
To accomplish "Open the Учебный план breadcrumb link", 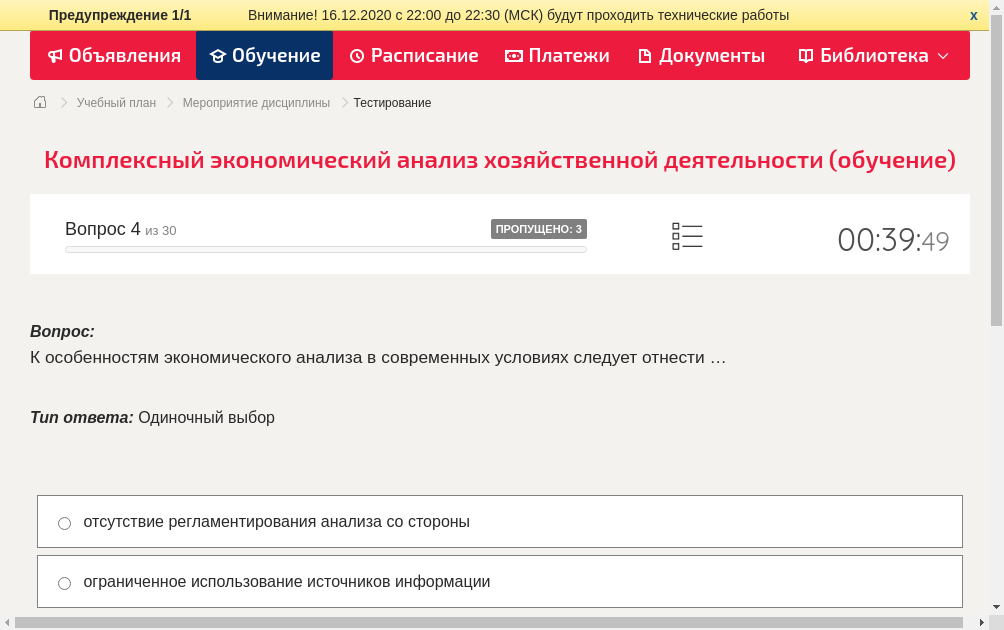I will tap(114, 102).
